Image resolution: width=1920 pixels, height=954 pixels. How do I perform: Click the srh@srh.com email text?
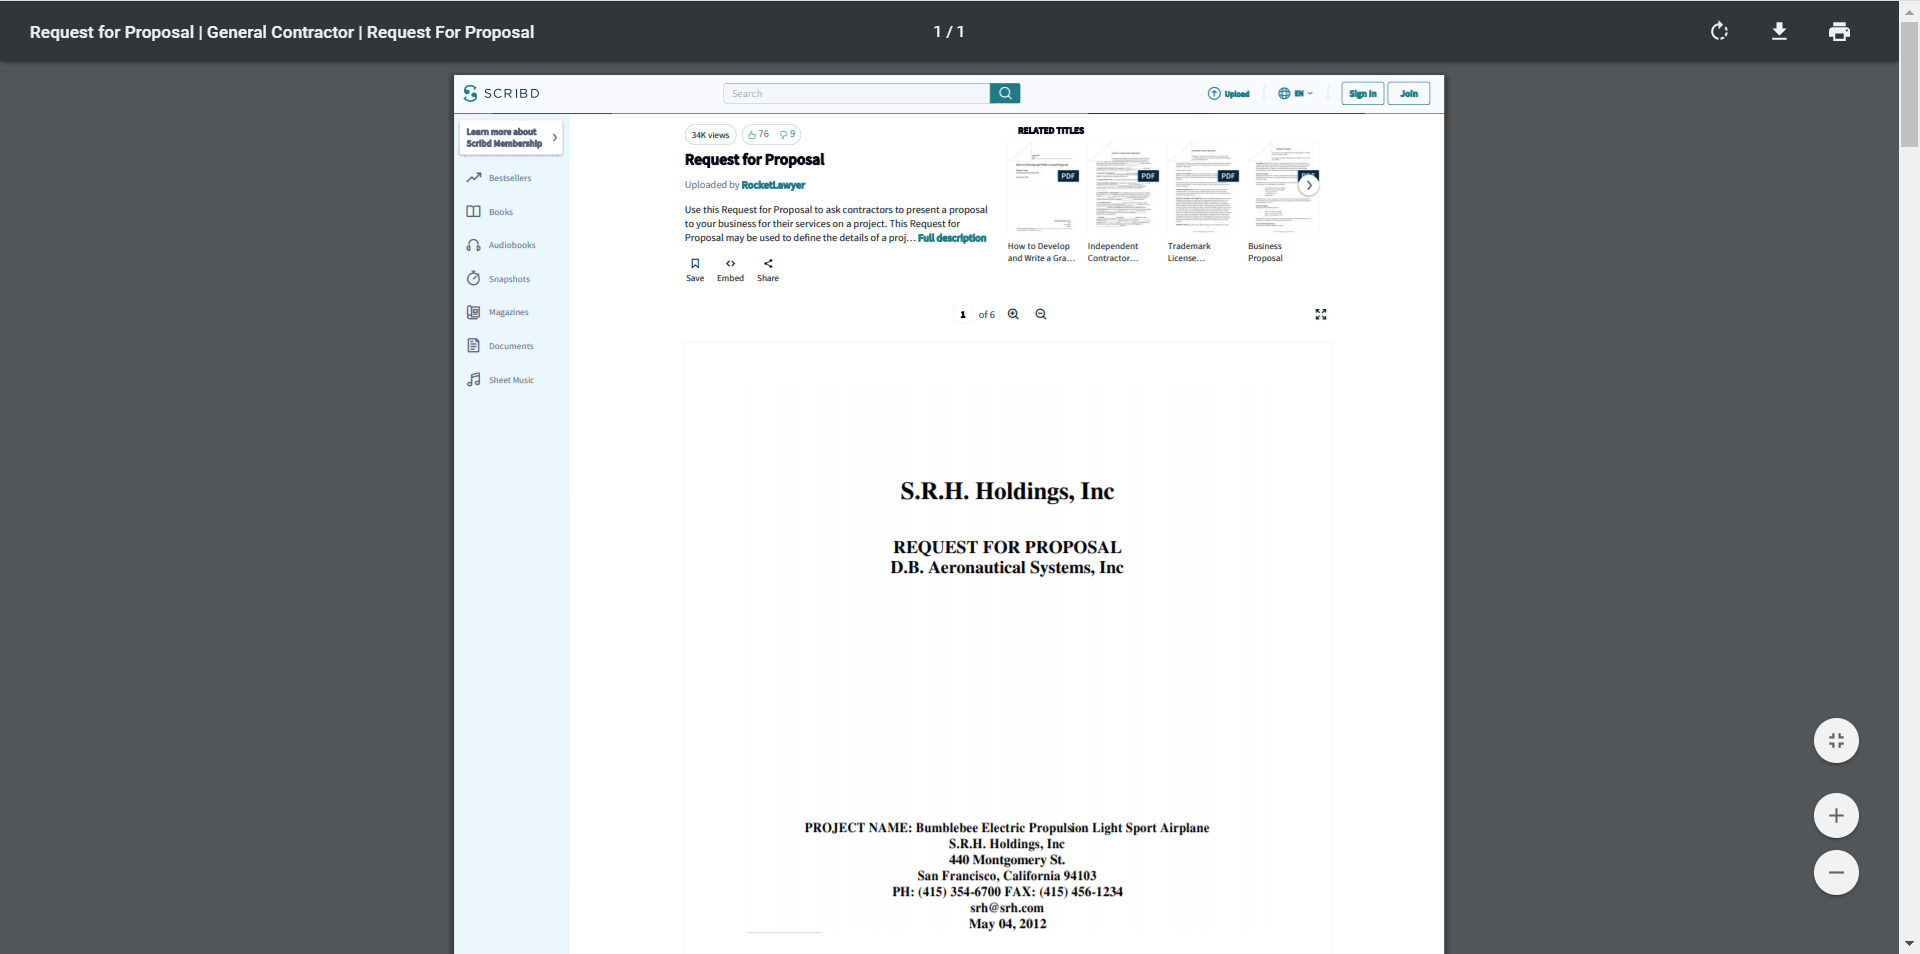(x=1007, y=908)
